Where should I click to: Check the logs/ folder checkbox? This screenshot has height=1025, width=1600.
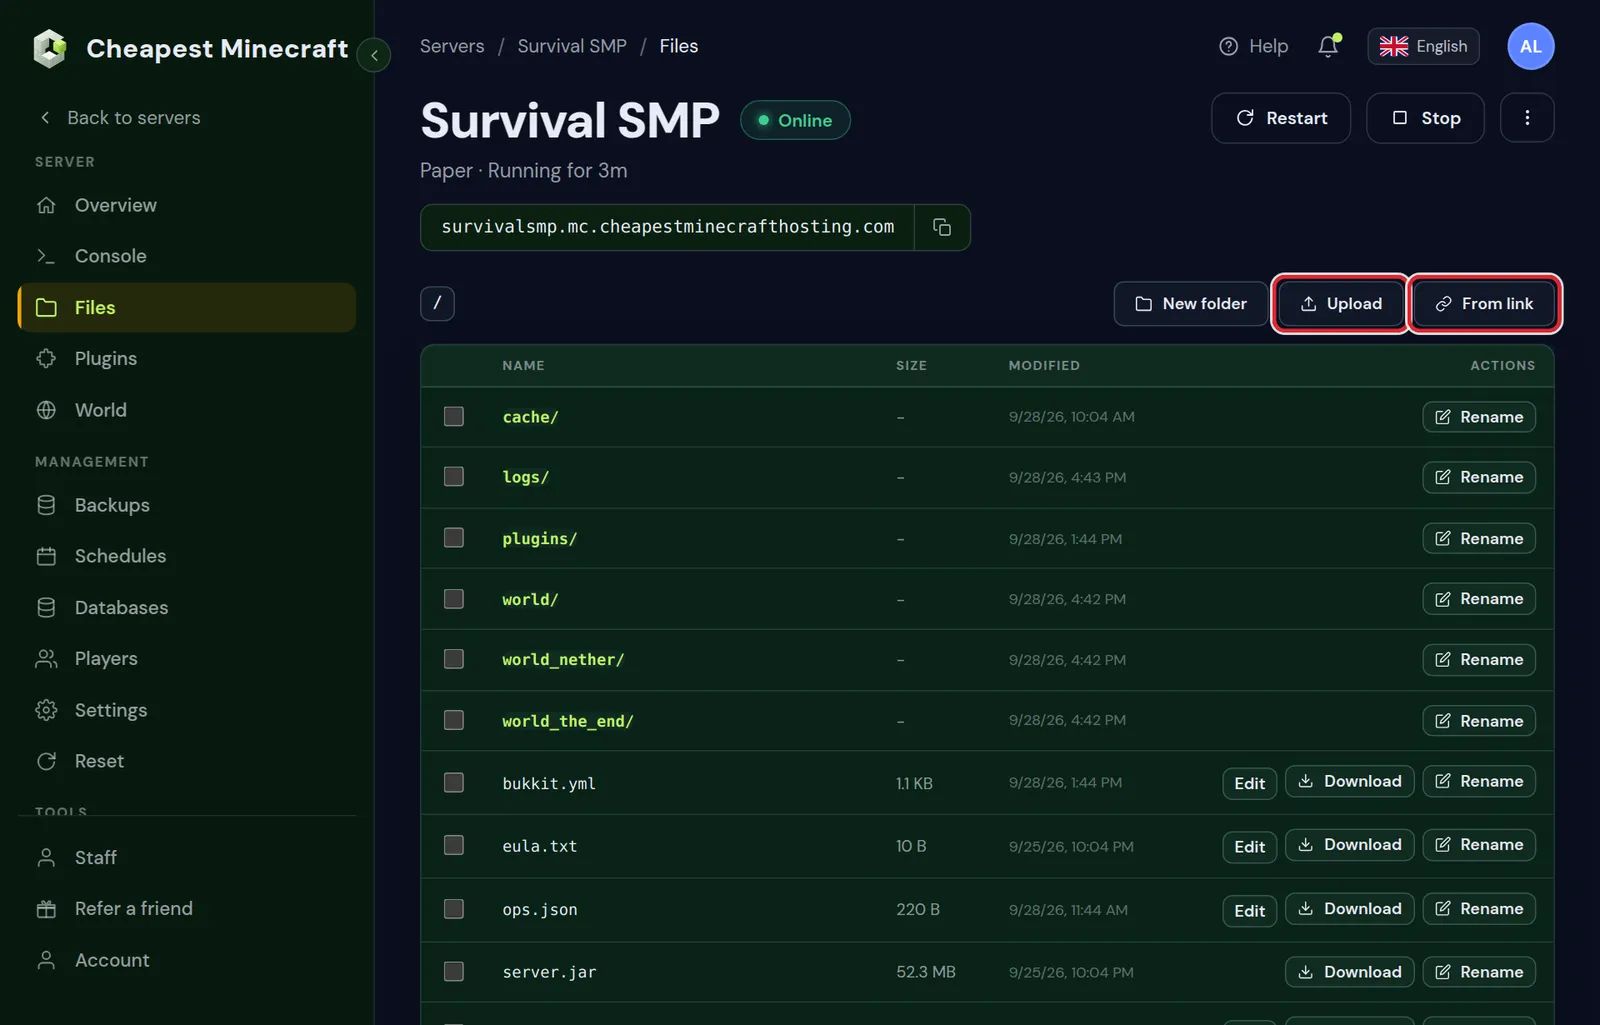click(x=454, y=477)
